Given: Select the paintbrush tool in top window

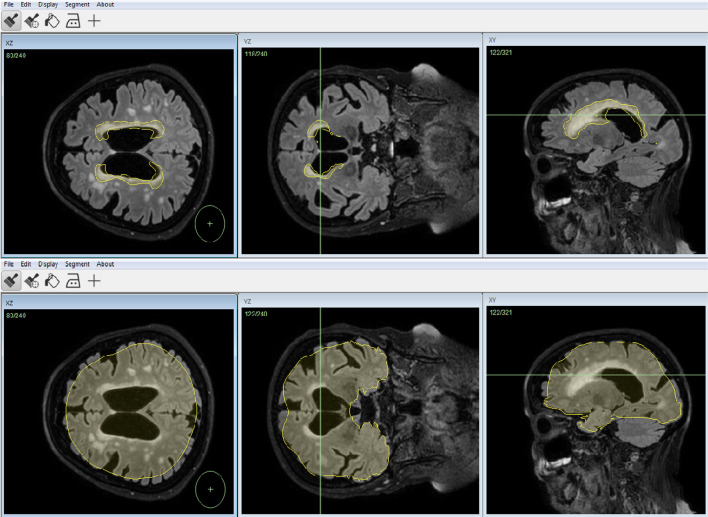Looking at the screenshot, I should pyautogui.click(x=11, y=20).
